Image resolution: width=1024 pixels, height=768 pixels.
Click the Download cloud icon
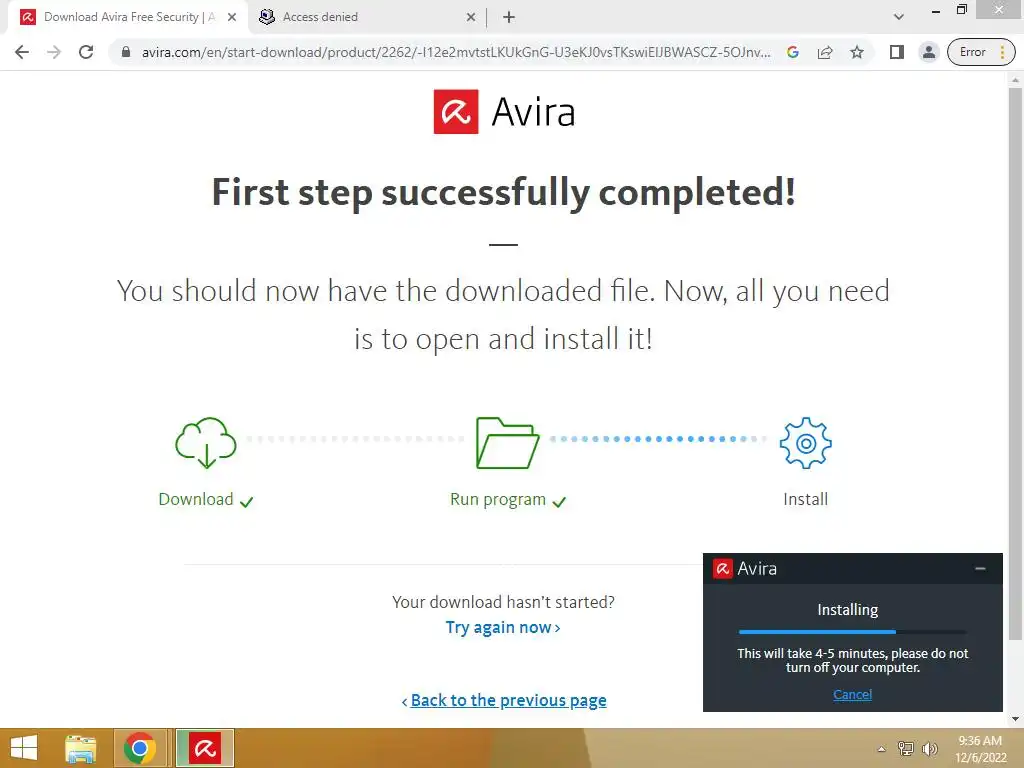click(206, 443)
